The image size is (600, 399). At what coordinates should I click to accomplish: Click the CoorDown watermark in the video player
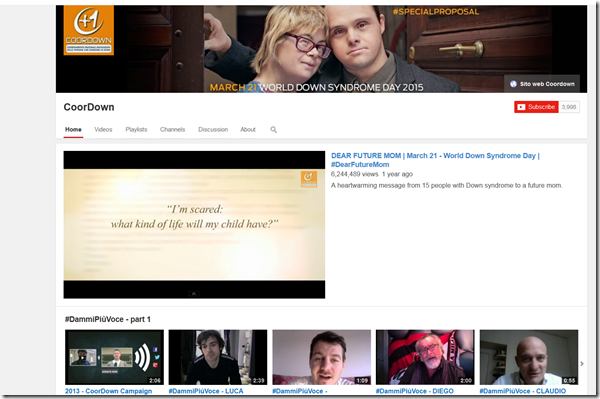pos(309,179)
